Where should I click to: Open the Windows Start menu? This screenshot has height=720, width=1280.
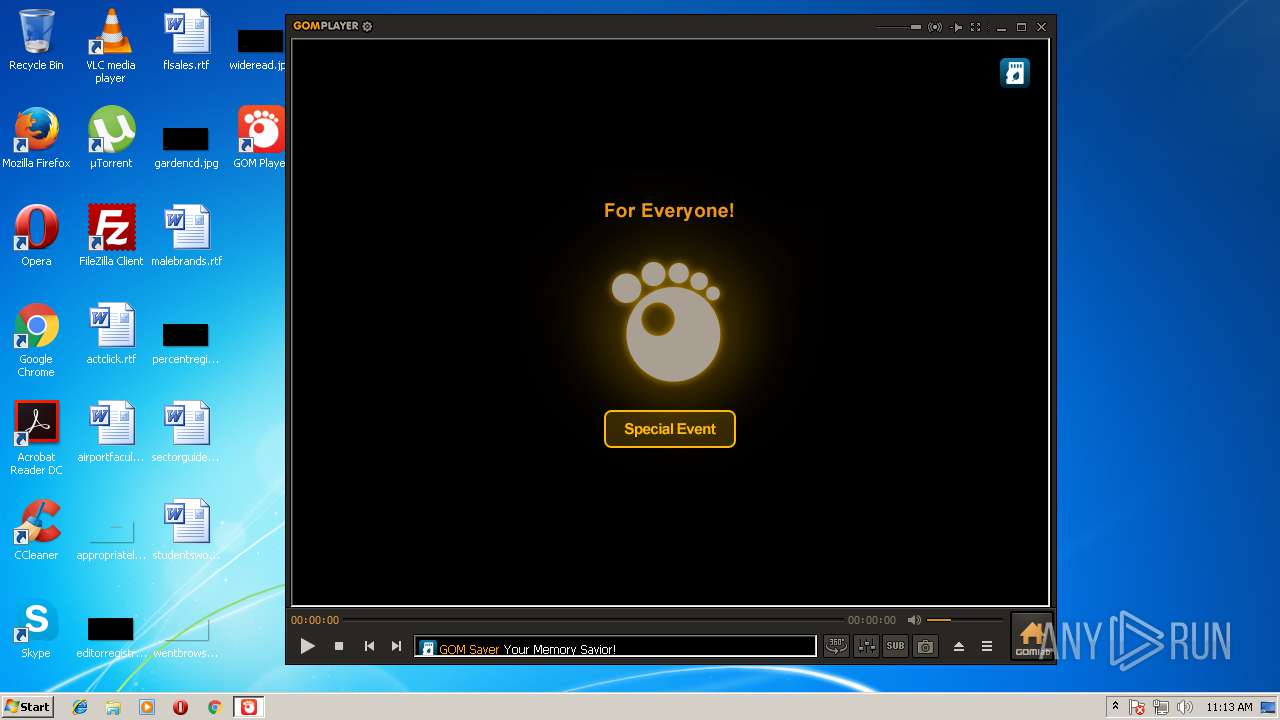[27, 707]
